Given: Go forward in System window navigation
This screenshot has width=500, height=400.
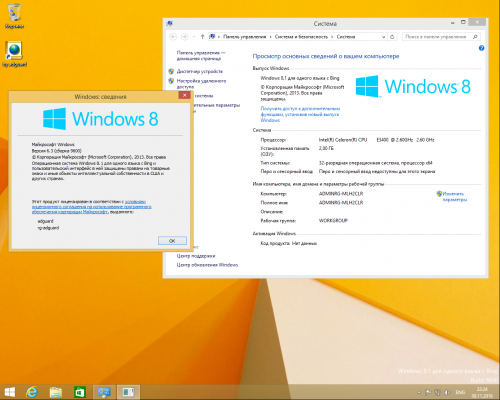Looking at the screenshot, I should (x=184, y=37).
